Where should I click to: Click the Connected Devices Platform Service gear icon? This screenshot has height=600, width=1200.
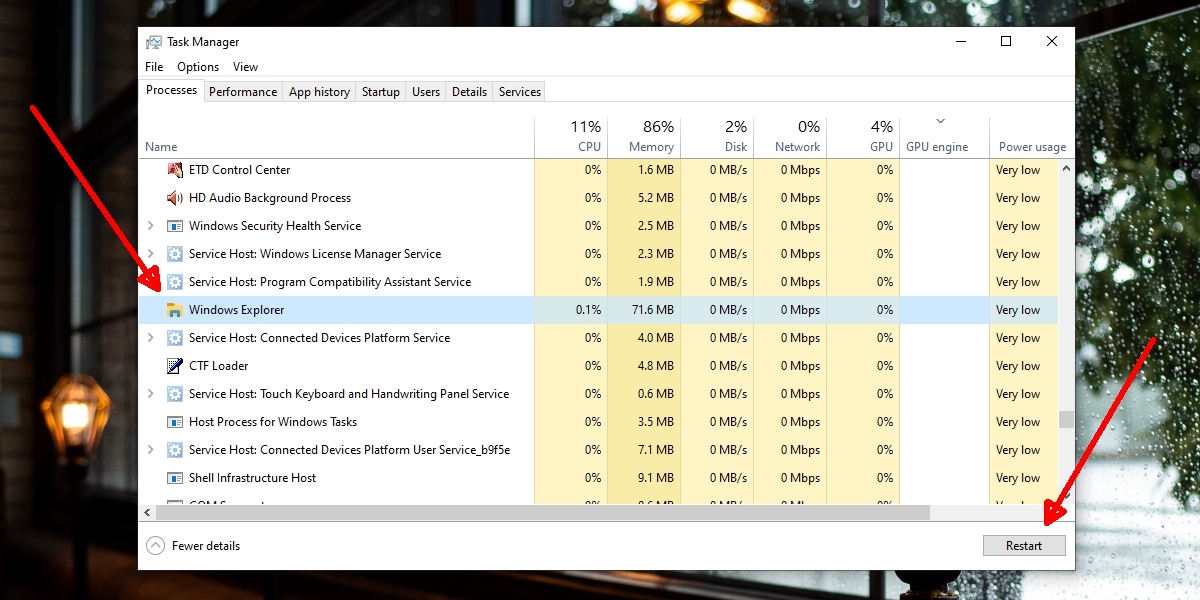point(175,338)
